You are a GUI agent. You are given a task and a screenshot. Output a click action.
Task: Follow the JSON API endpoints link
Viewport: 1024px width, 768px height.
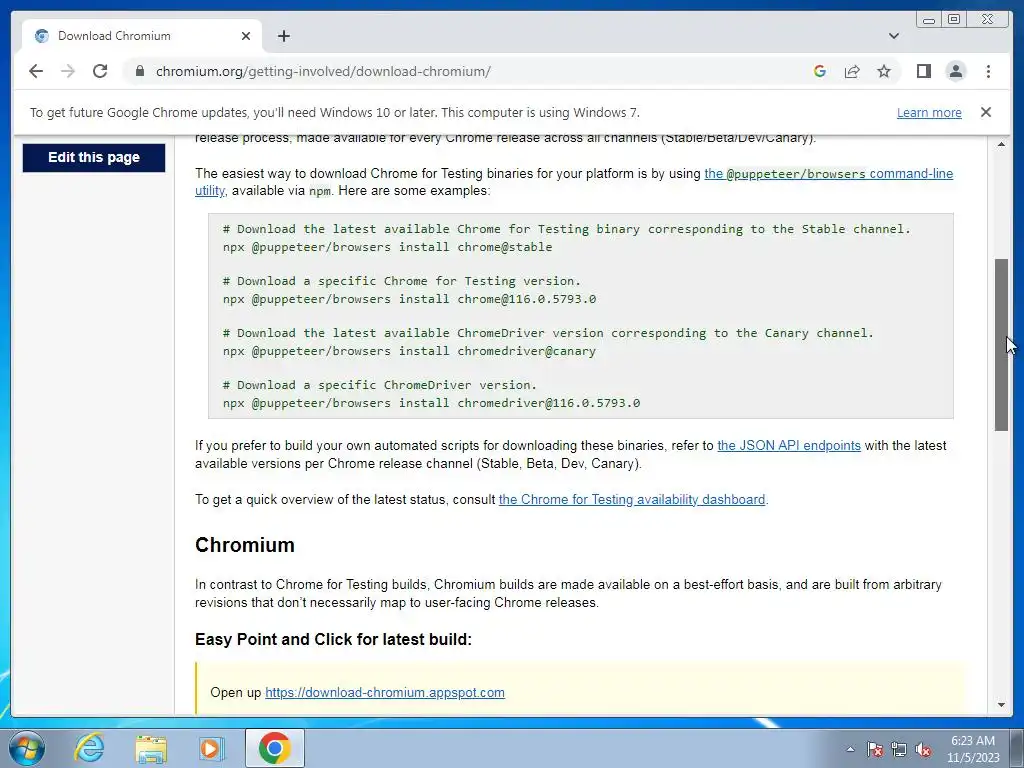pos(789,445)
